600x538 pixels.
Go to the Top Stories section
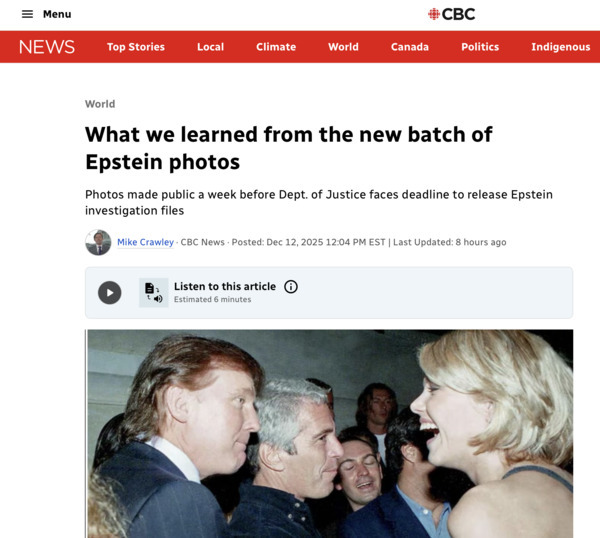(x=136, y=47)
